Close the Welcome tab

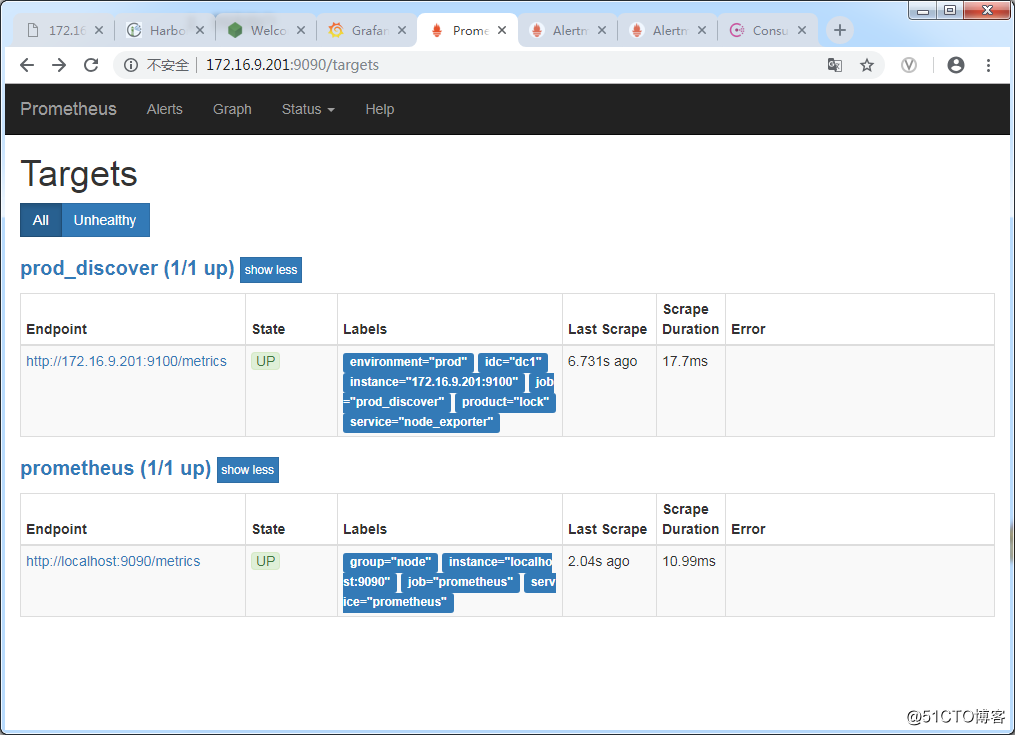[301, 30]
